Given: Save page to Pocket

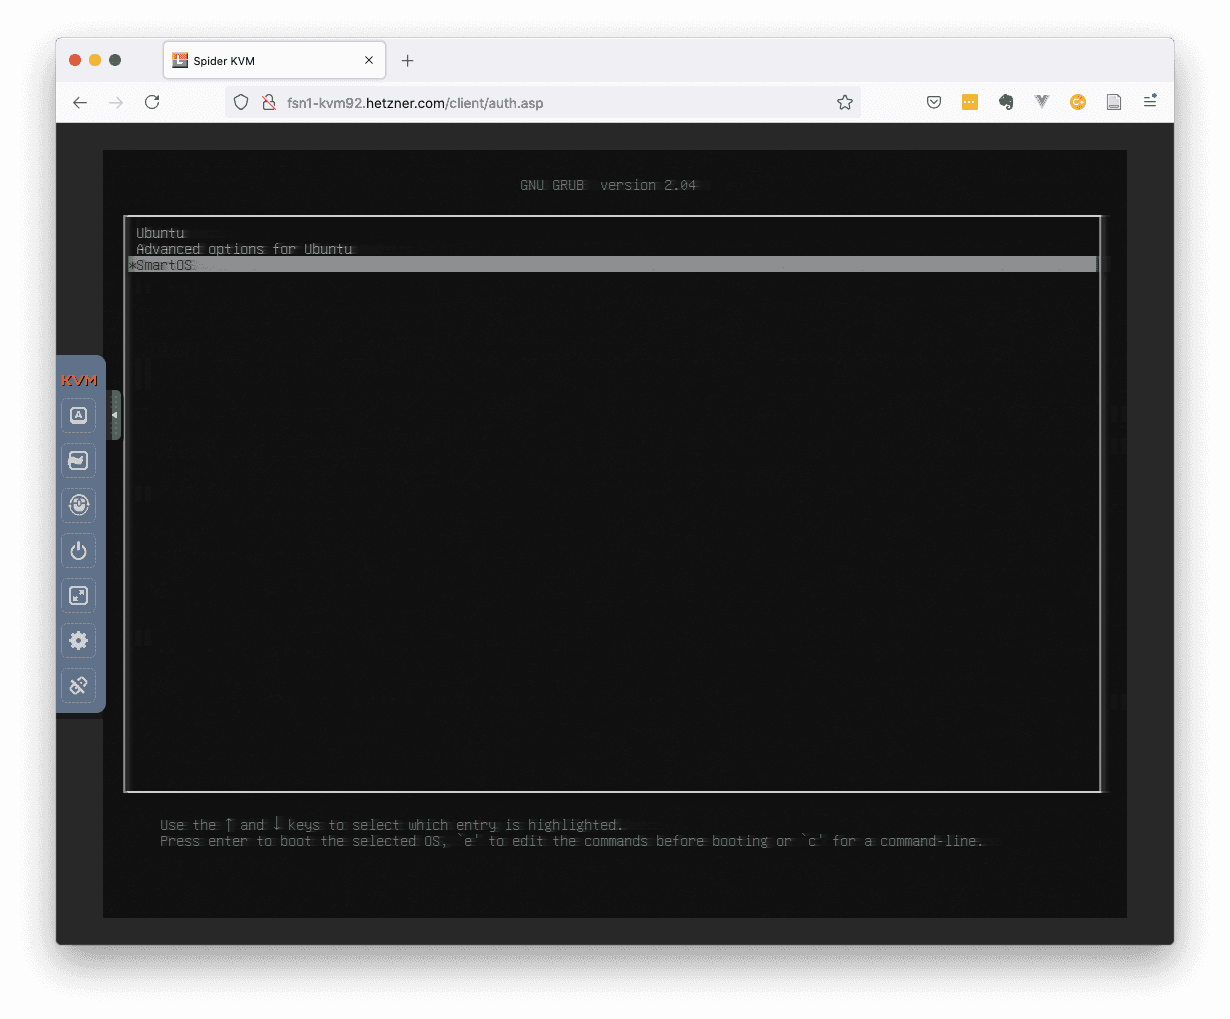Looking at the screenshot, I should [934, 102].
